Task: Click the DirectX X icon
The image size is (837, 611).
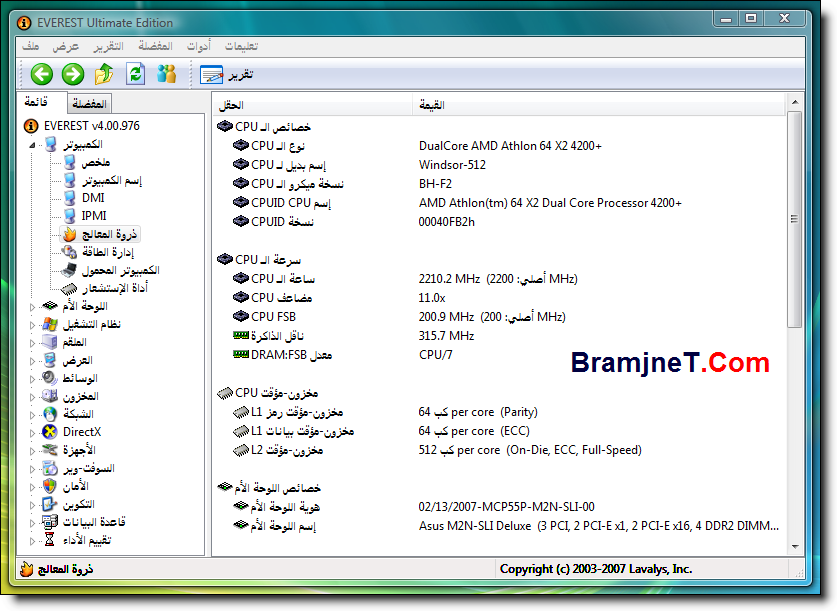Action: 50,432
